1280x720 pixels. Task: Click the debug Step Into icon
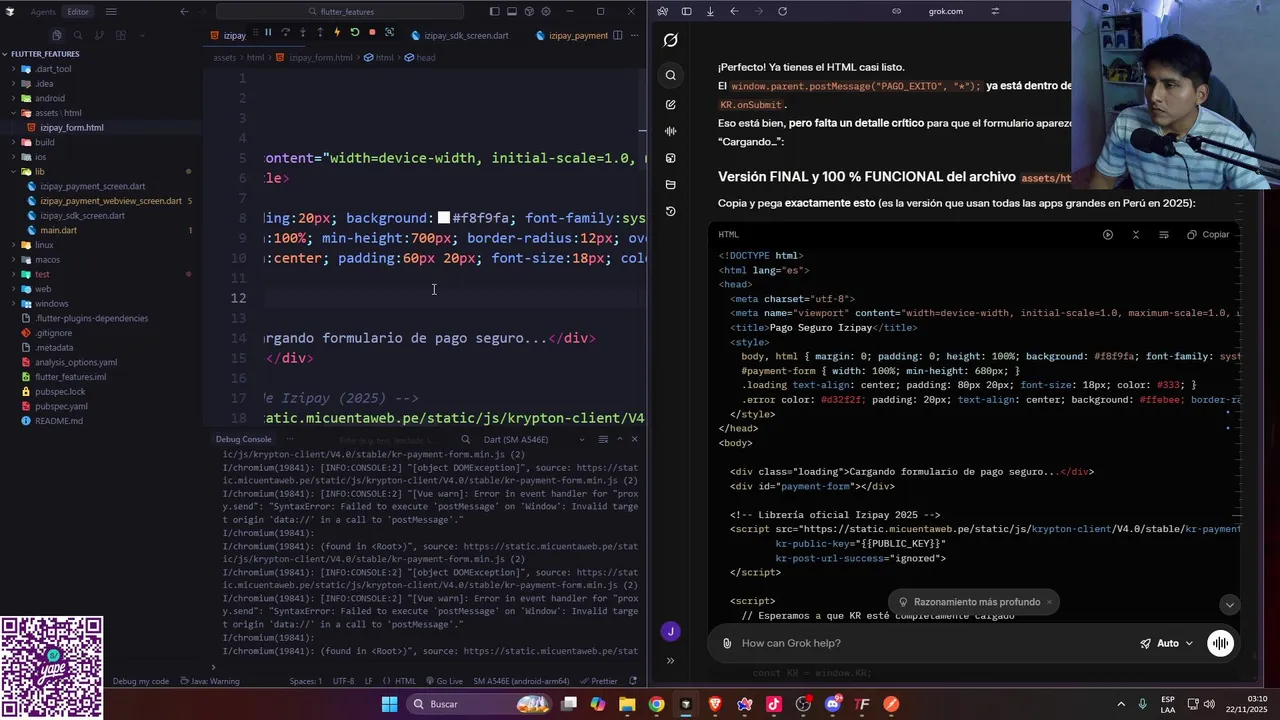pos(302,33)
